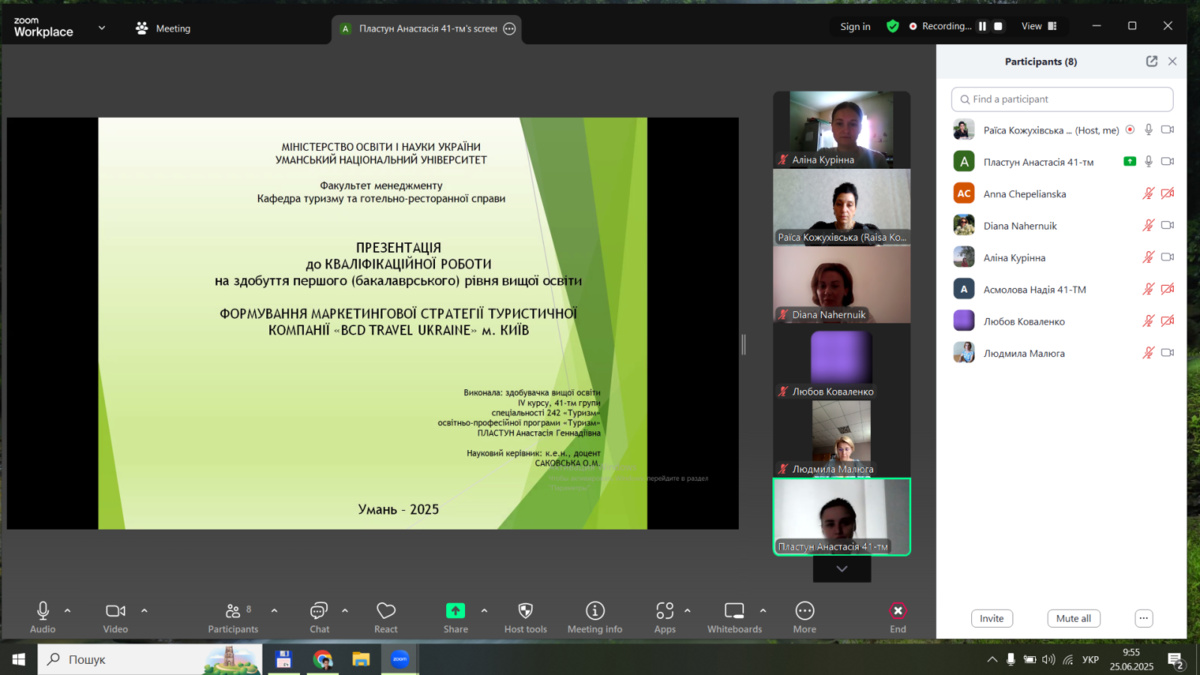The height and width of the screenshot is (675, 1200).
Task: Open the View layout menu
Action: pos(1038,27)
